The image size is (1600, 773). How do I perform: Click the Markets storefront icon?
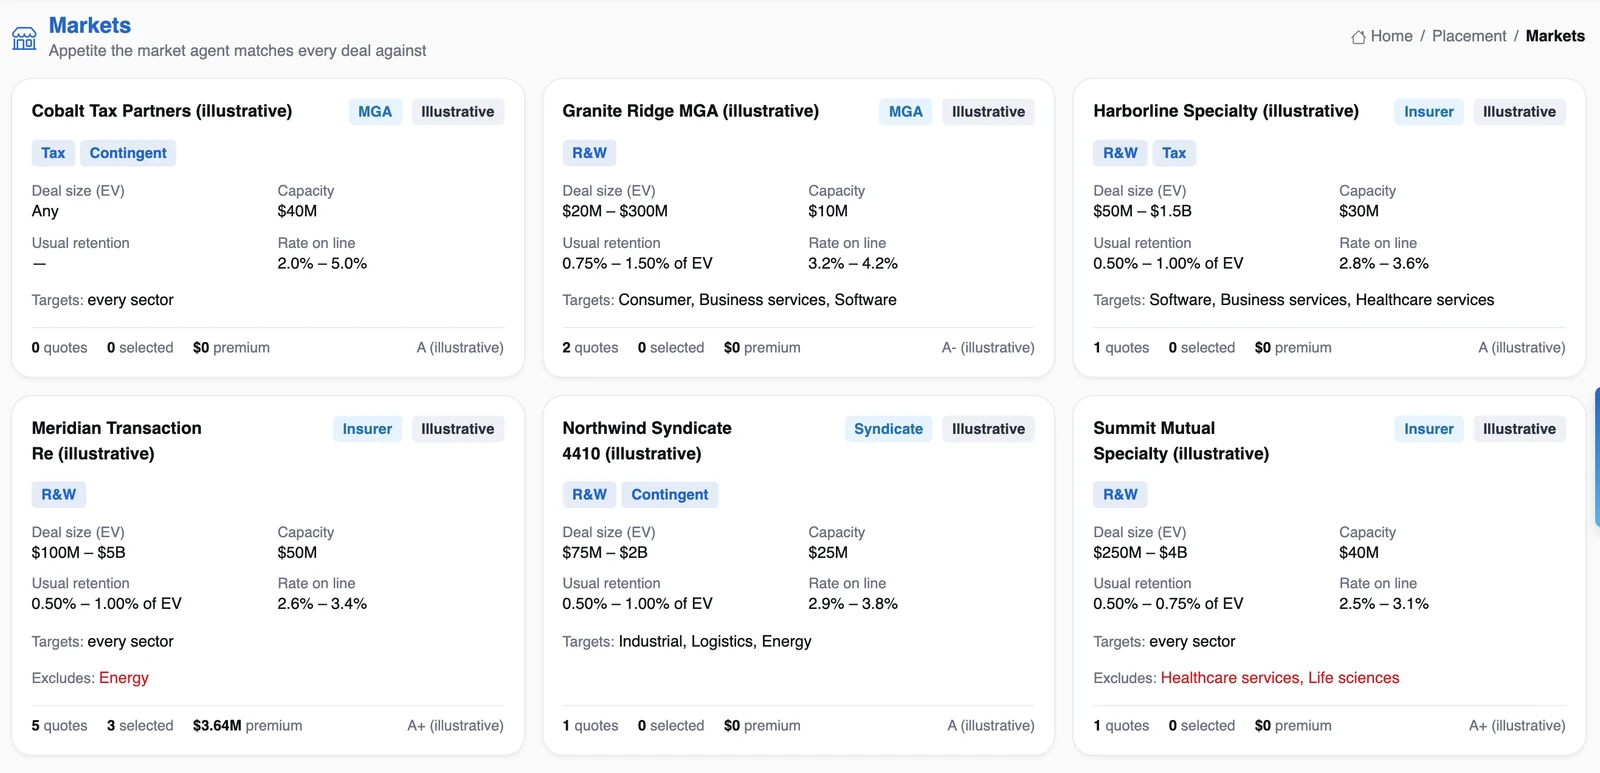[24, 38]
